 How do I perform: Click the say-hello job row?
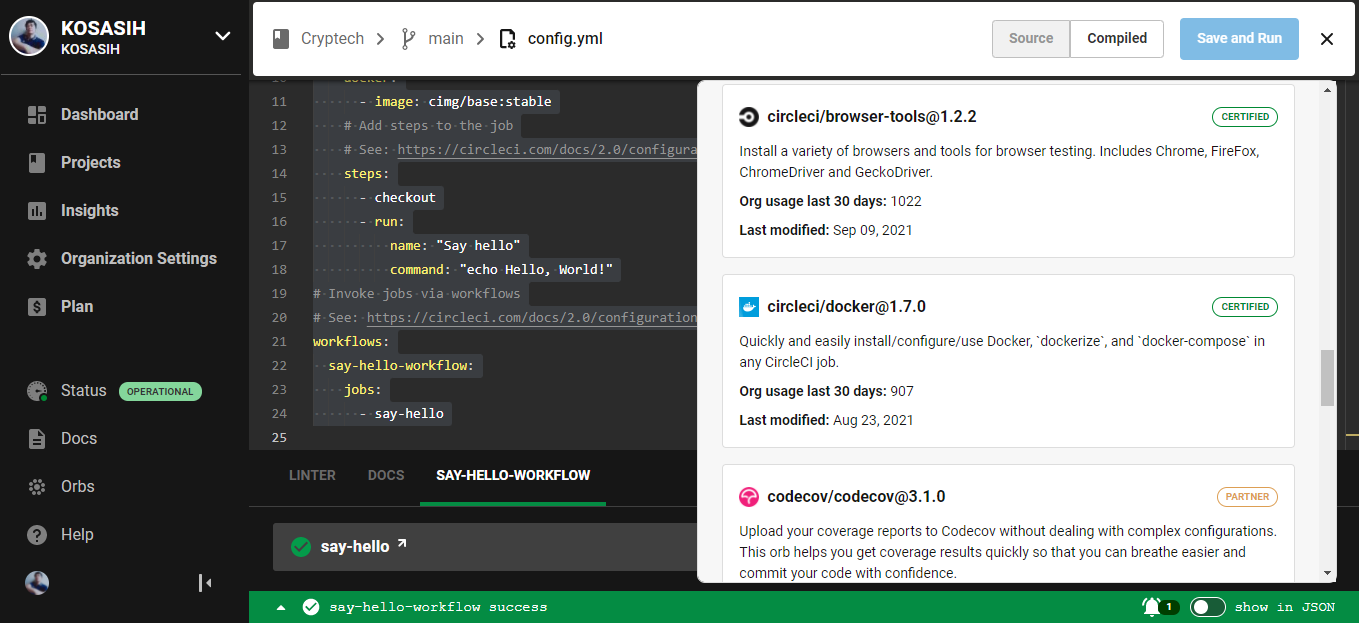coord(485,547)
